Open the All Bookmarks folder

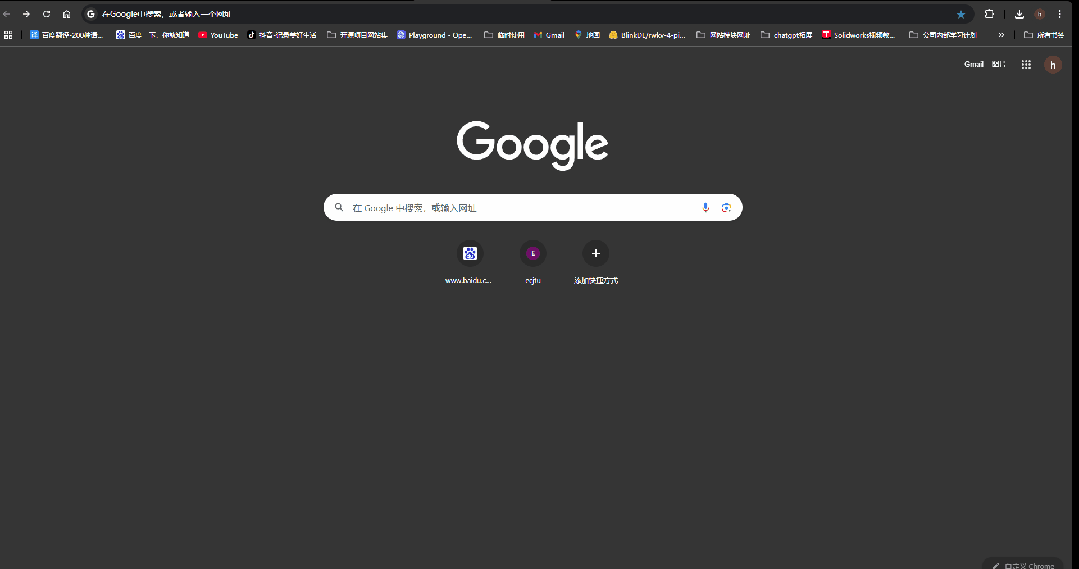tap(1043, 34)
